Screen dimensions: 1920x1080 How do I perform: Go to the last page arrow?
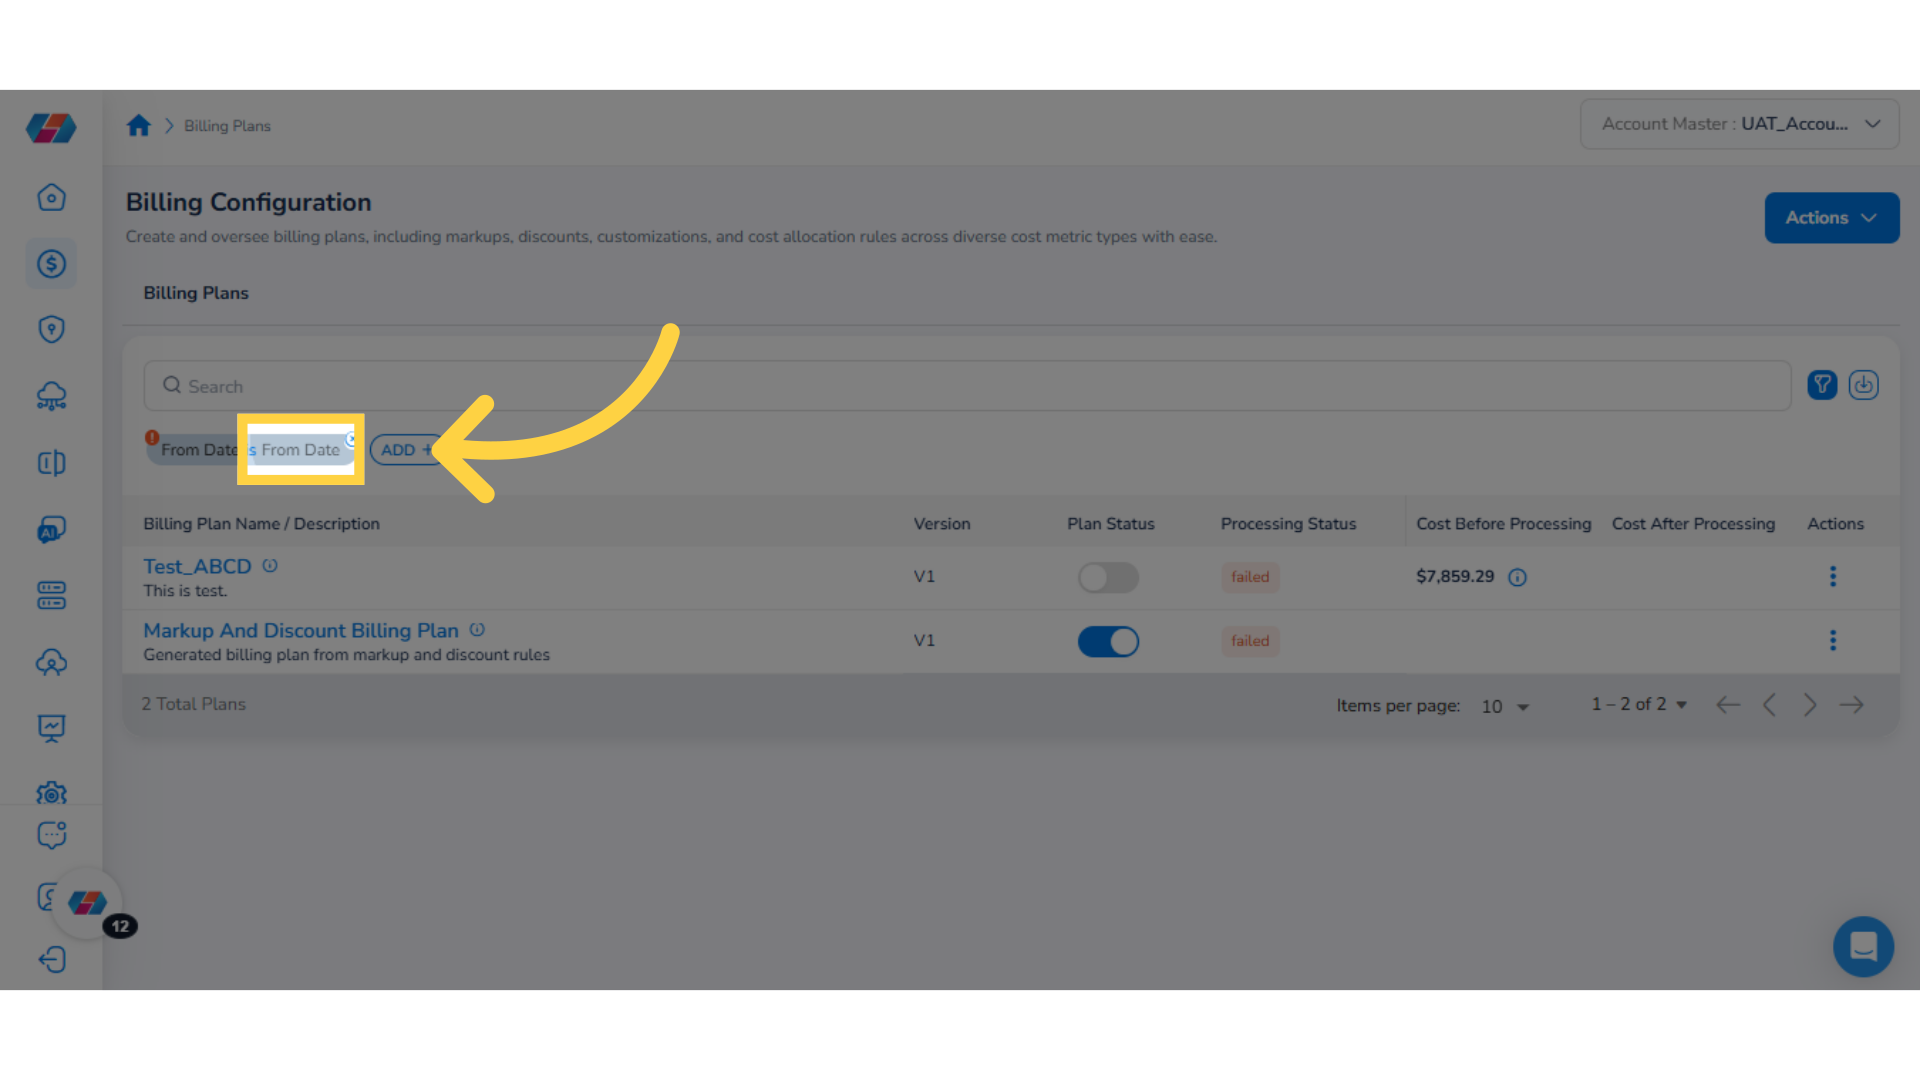click(1851, 705)
